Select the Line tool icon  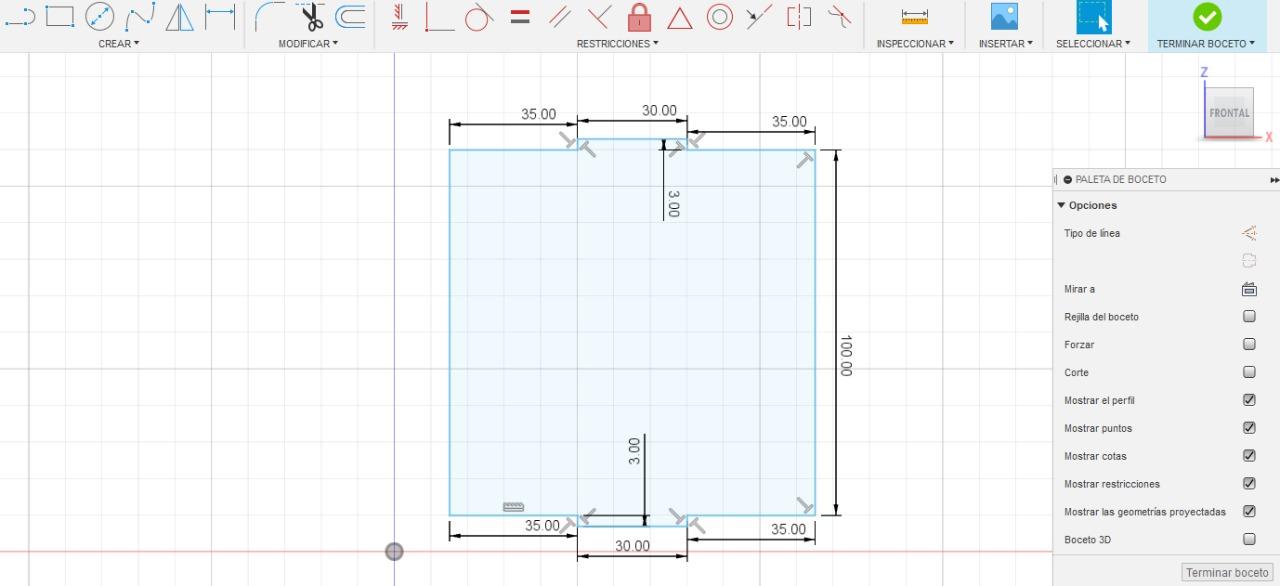tap(22, 16)
